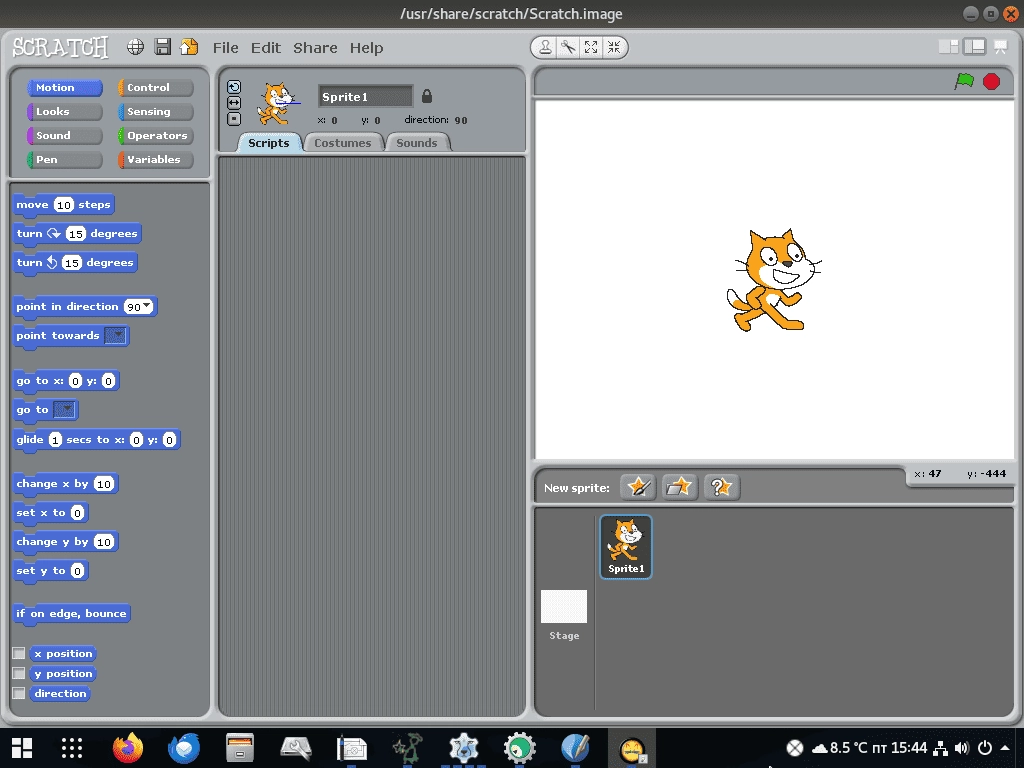Set rotation style to don't rotate
Image resolution: width=1024 pixels, height=768 pixels.
pos(234,119)
